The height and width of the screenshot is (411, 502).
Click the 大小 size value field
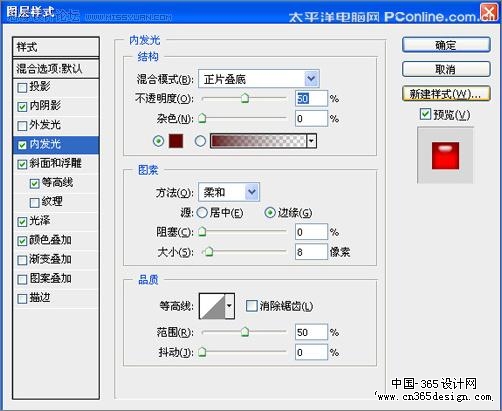(311, 252)
